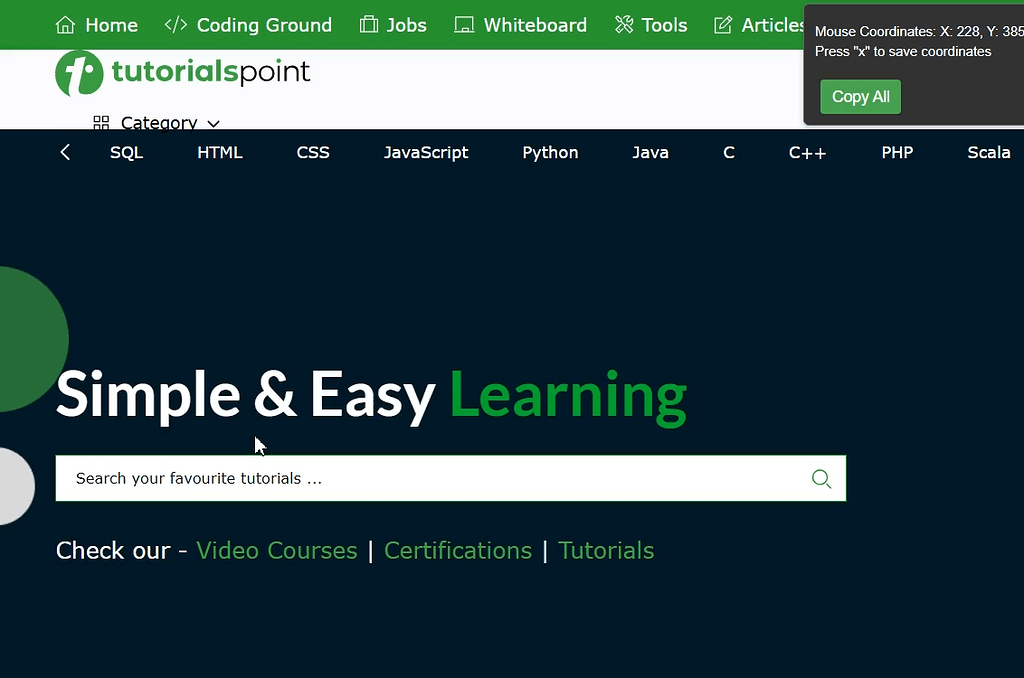This screenshot has height=678, width=1024.
Task: Open the C++ tutorial item
Action: point(807,153)
